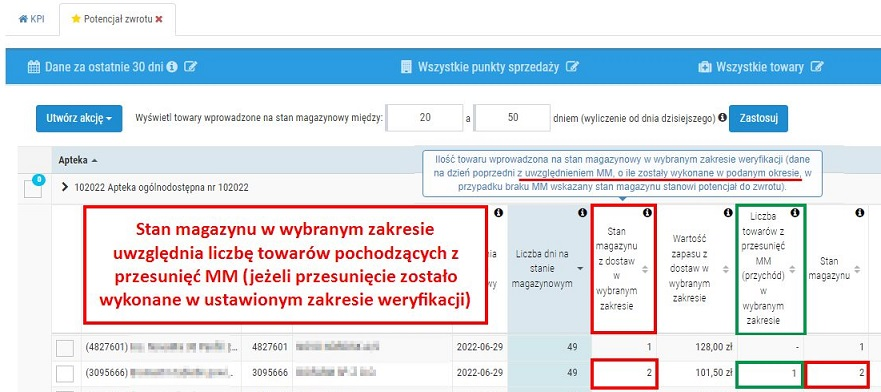
Task: Click star icon on Potencjał zwrotu tab
Action: tap(76, 19)
